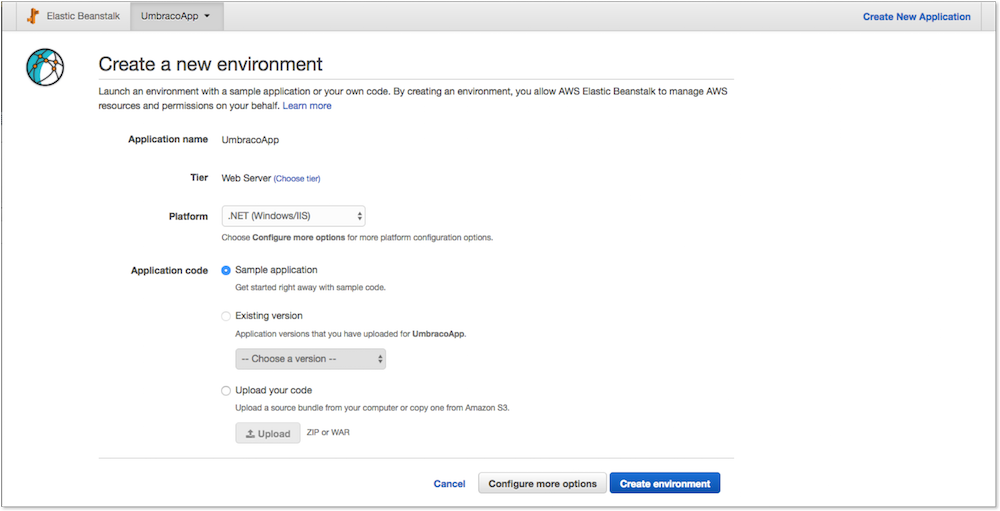Expand the UmbracoApp application menu
1000x511 pixels.
[177, 17]
